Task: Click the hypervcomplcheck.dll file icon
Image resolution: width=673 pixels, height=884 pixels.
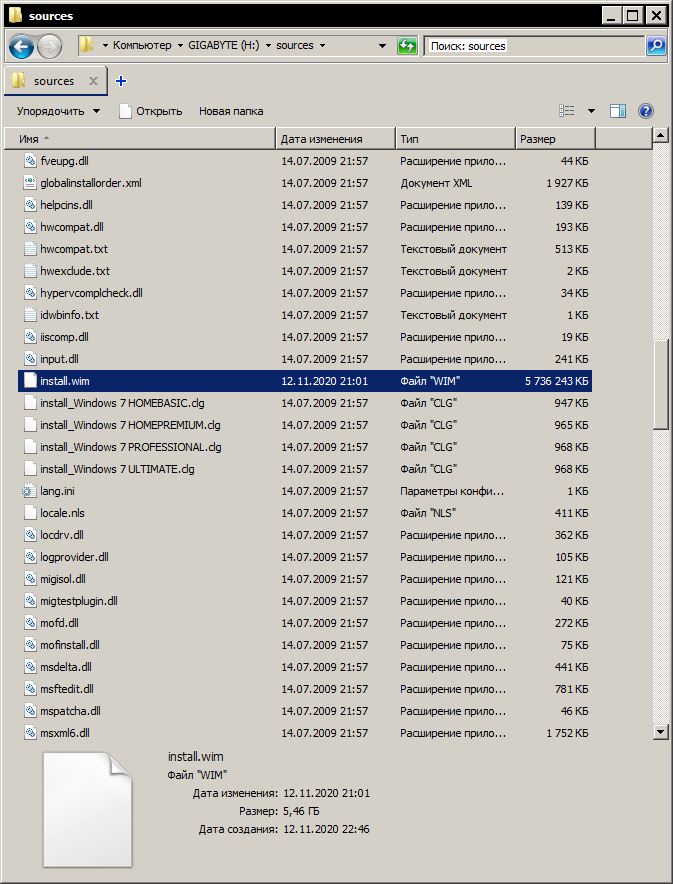Action: point(30,293)
